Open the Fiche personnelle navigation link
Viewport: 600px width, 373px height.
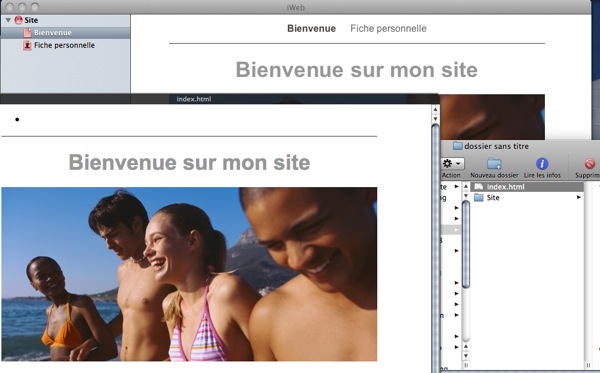(388, 28)
